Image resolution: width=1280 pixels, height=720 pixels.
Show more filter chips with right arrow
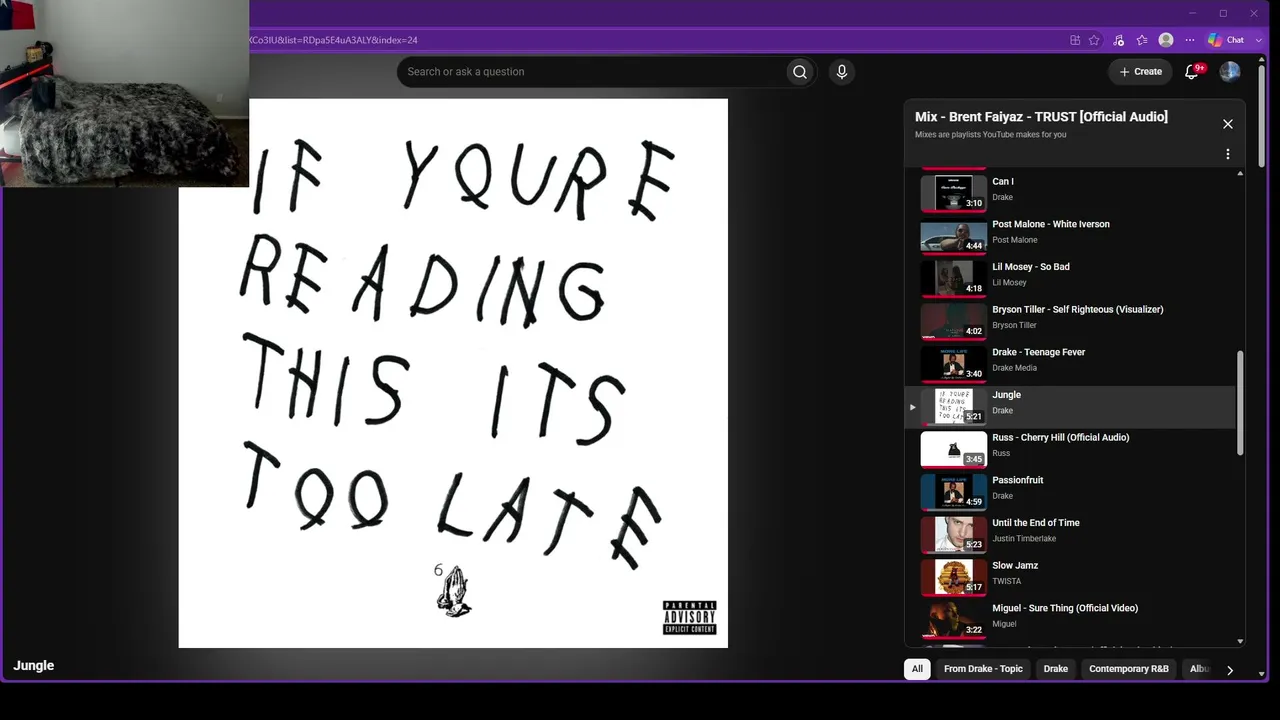pyautogui.click(x=1230, y=670)
